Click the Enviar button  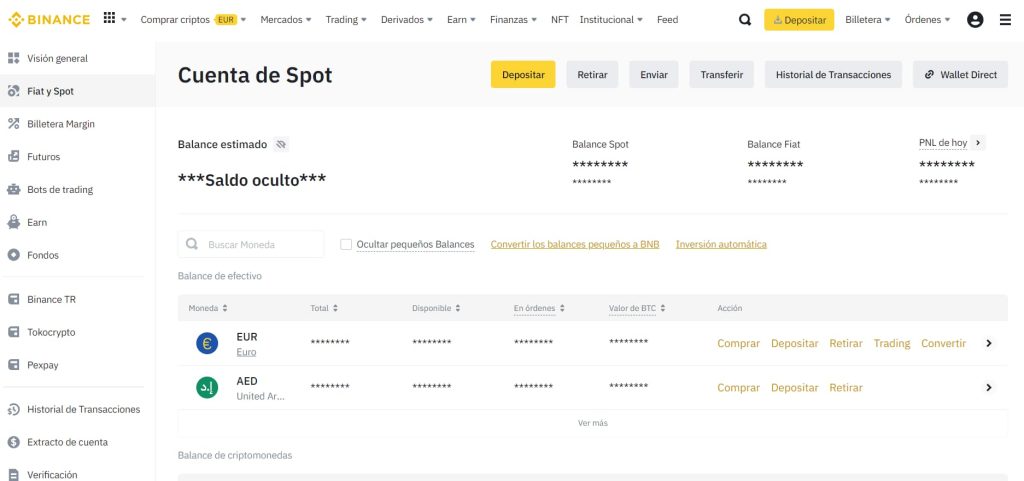[654, 74]
